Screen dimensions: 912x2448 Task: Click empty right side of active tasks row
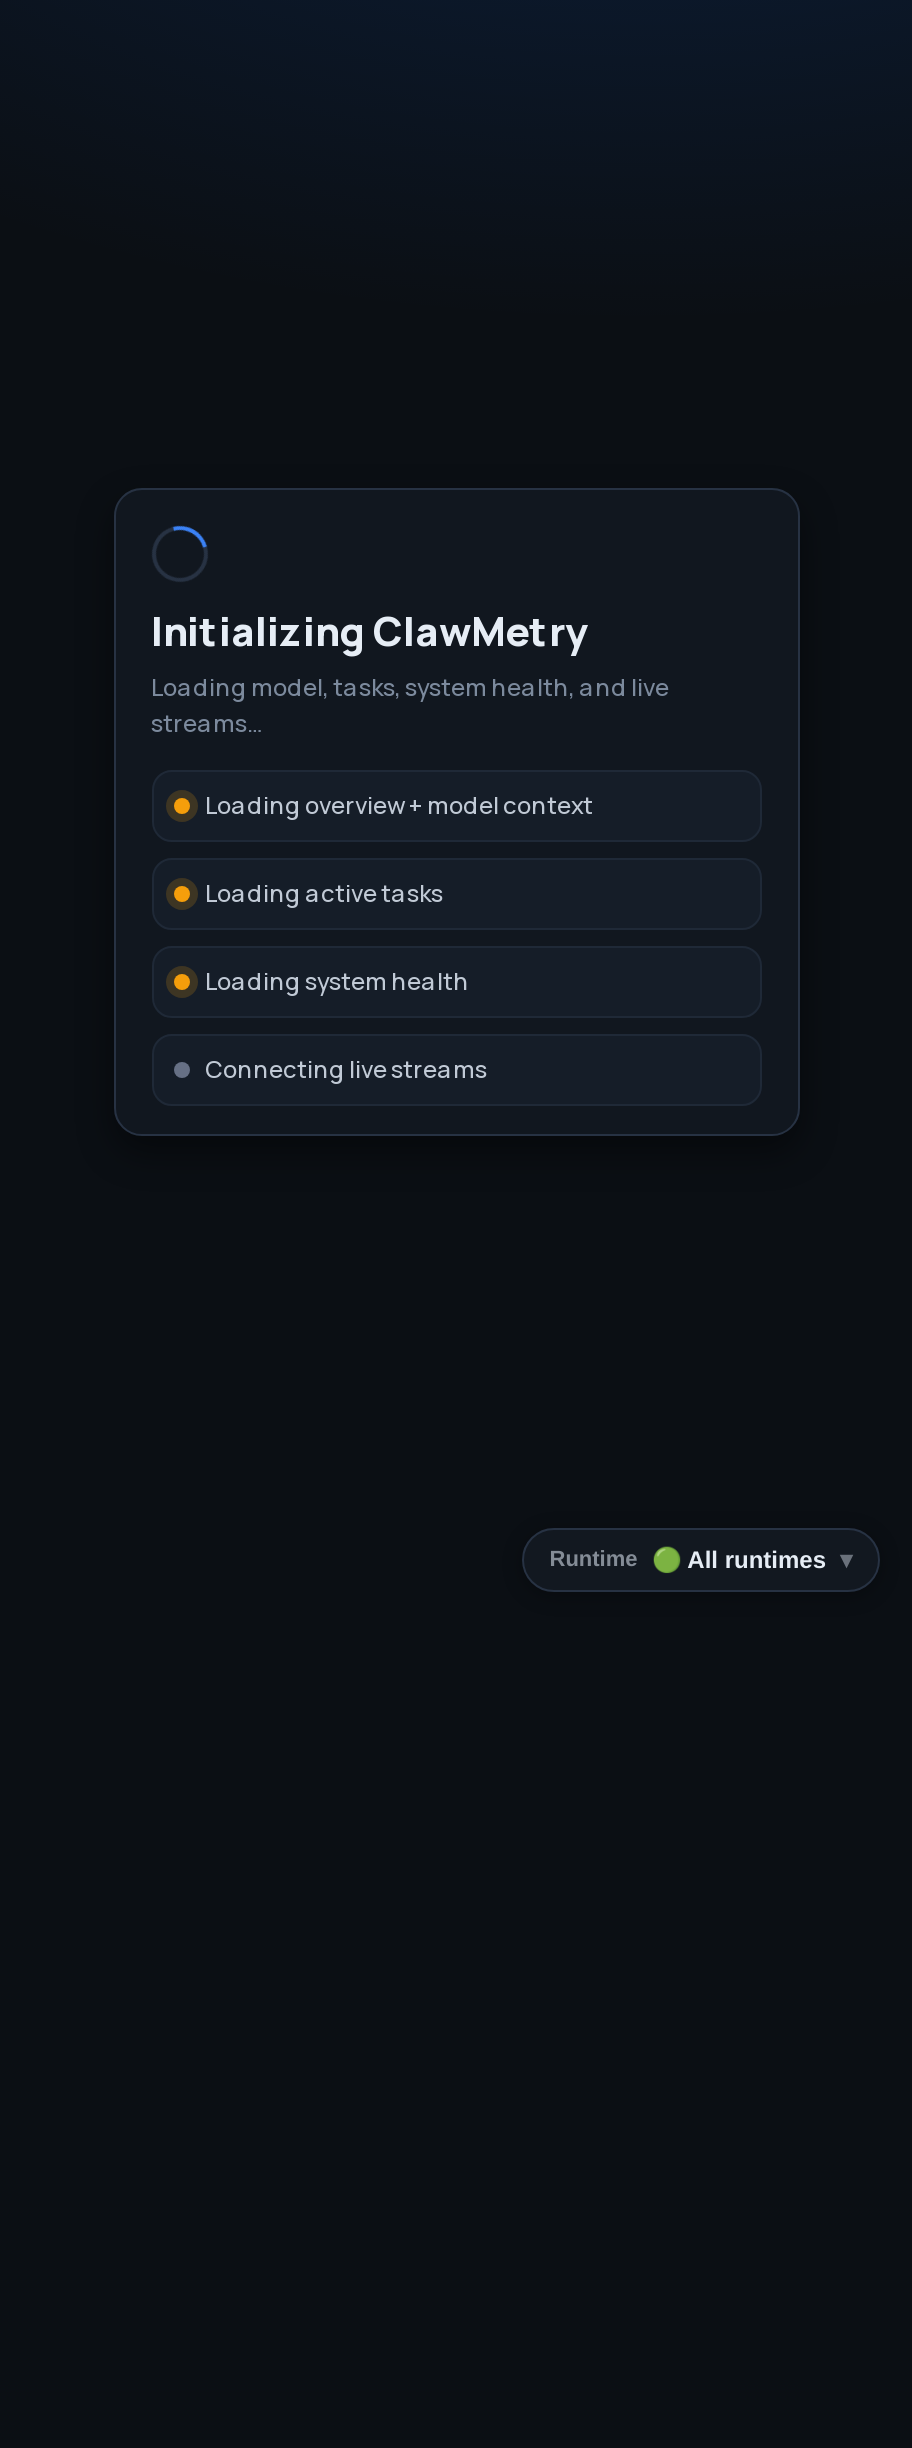point(600,894)
